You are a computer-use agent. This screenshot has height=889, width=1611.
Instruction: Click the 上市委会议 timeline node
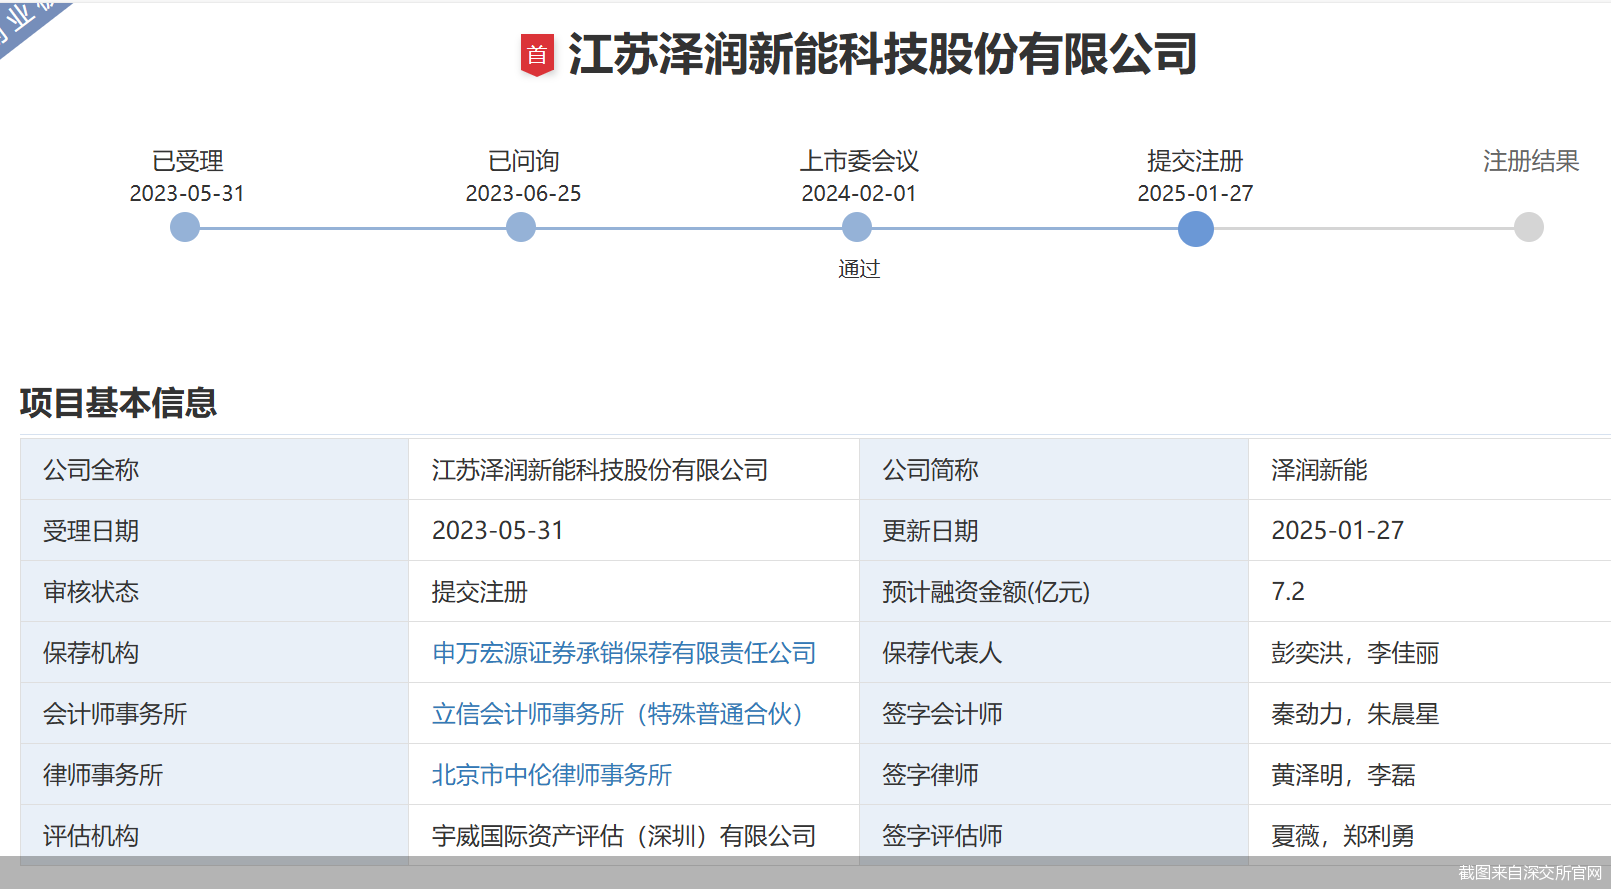(x=857, y=228)
